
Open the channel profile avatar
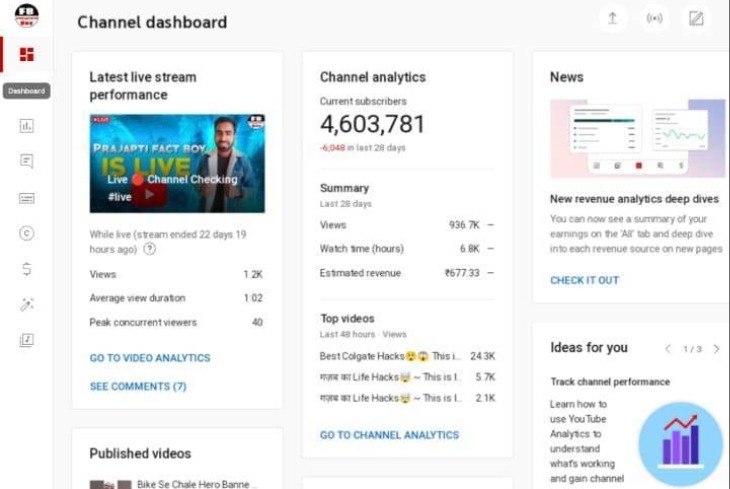27,15
